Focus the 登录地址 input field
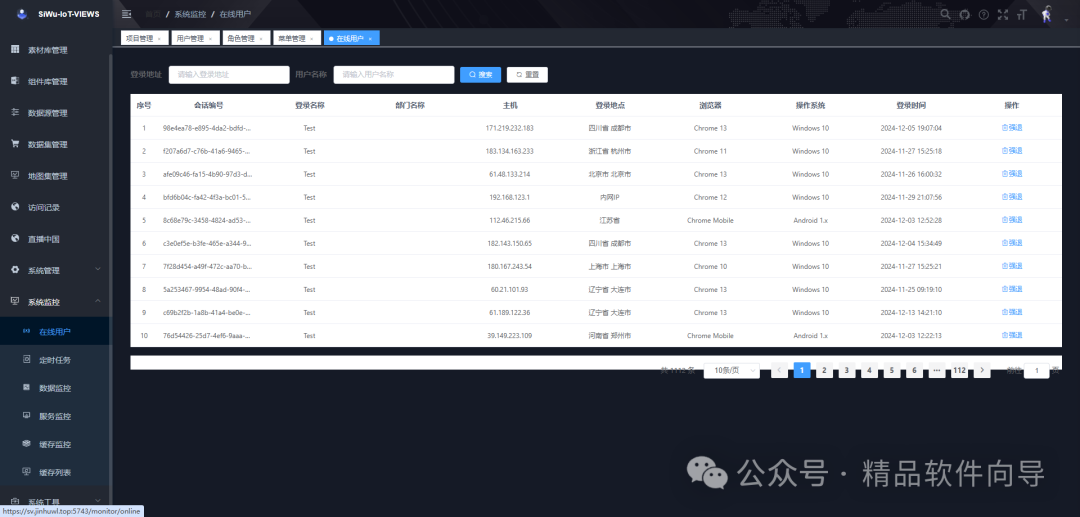Screen dimensions: 1080x517 pos(229,74)
